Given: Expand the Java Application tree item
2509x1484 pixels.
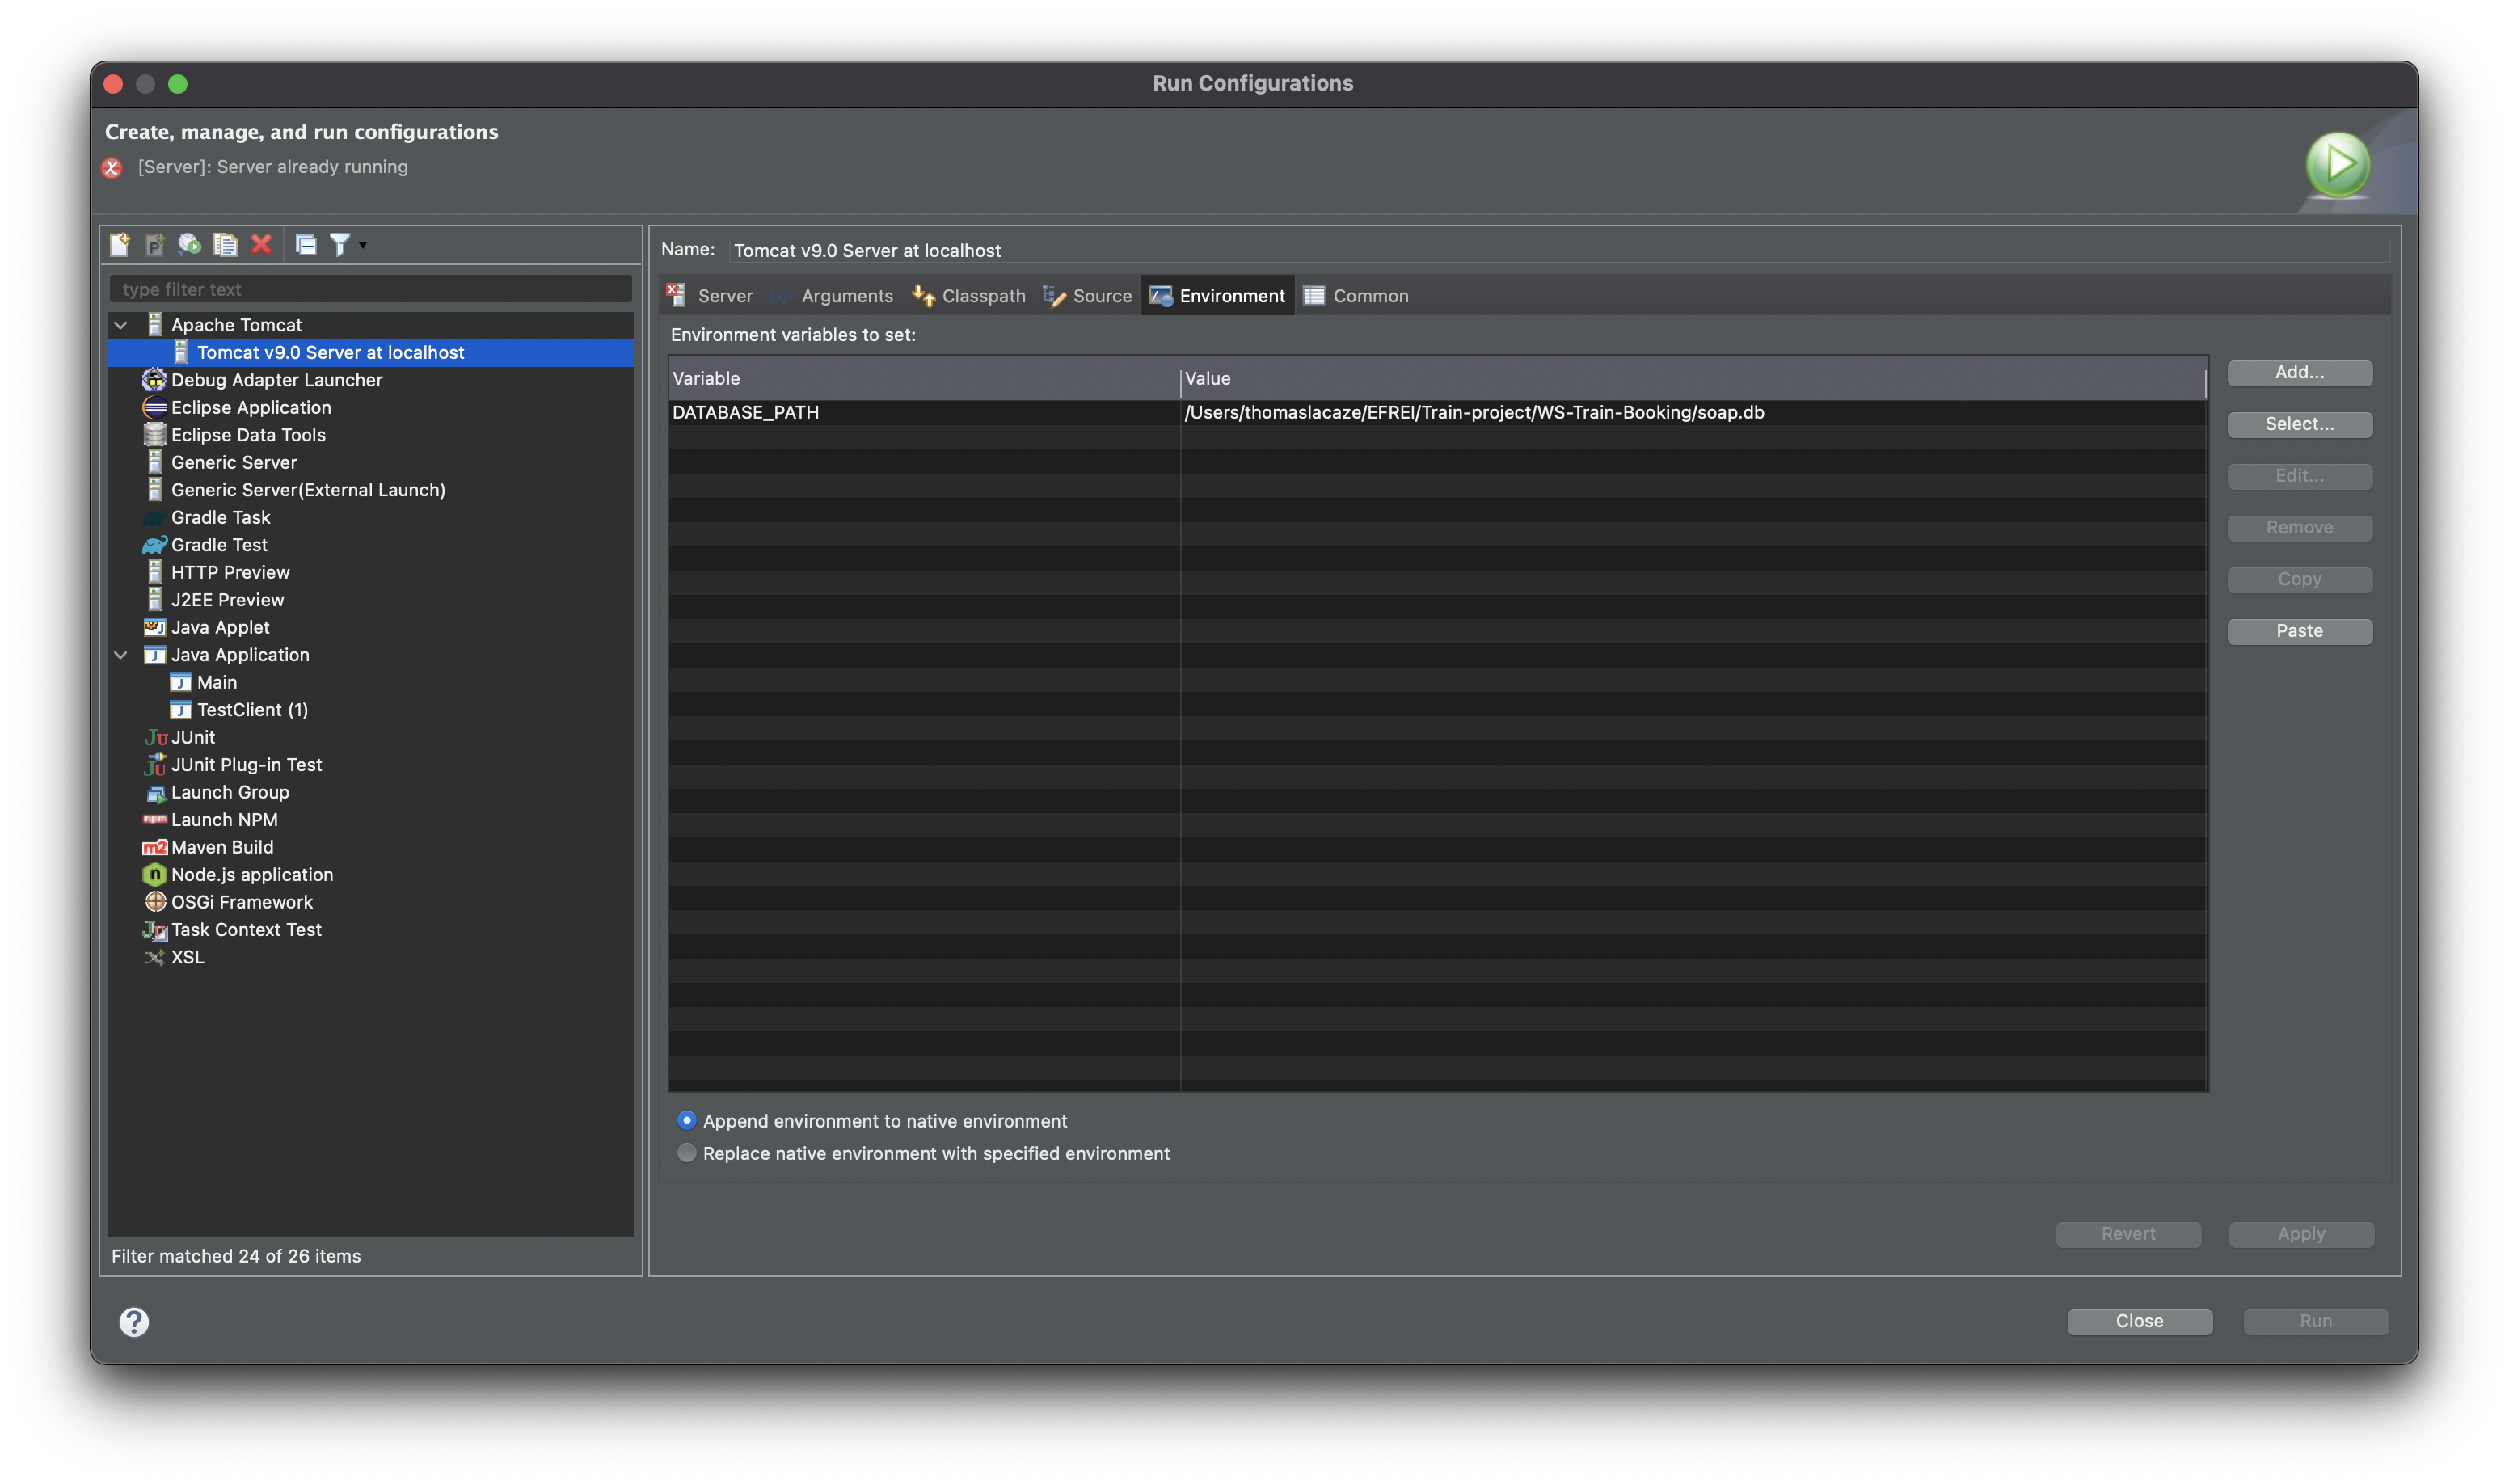Looking at the screenshot, I should click(120, 654).
